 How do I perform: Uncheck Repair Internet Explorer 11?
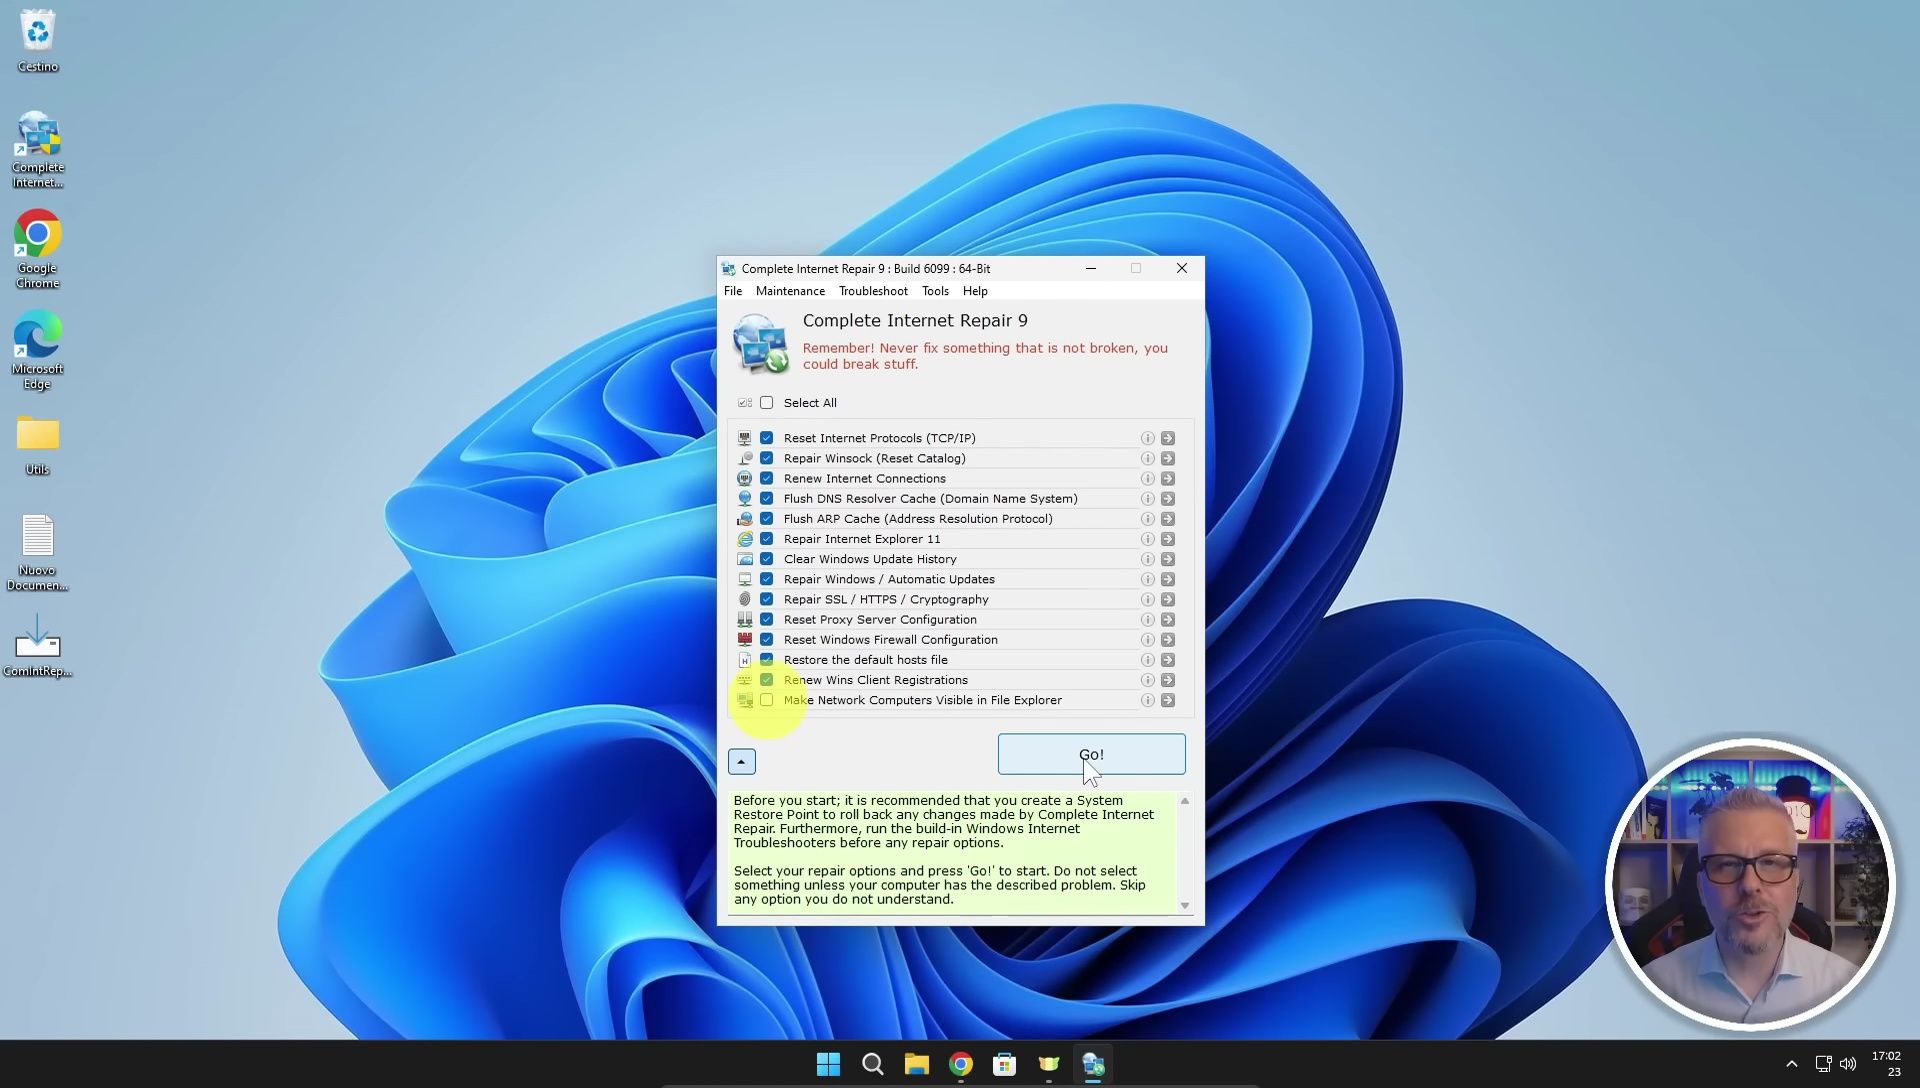pos(766,539)
